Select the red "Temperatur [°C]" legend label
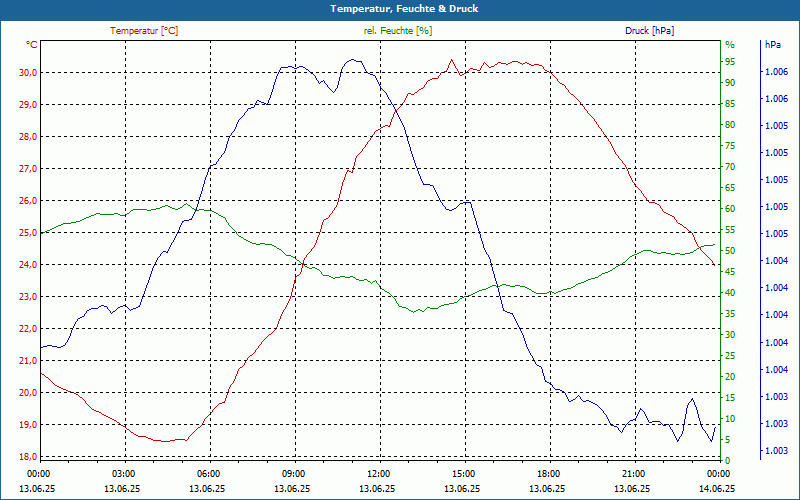 coord(144,31)
